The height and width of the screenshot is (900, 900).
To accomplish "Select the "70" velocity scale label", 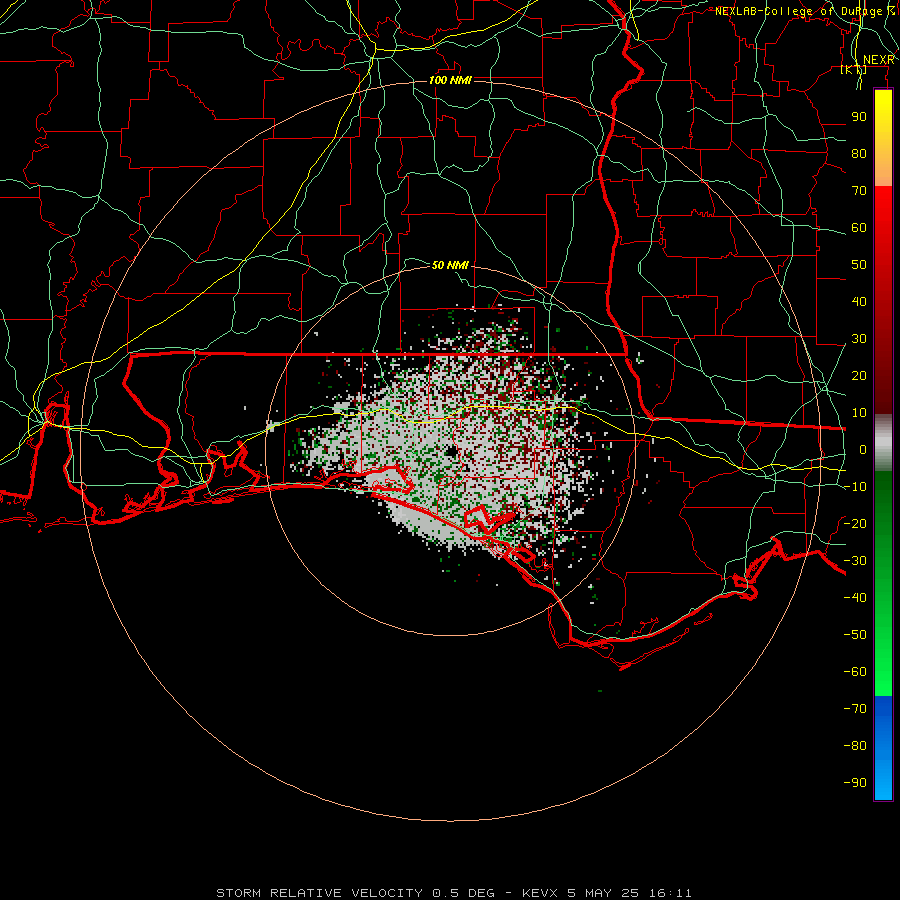I will point(859,191).
